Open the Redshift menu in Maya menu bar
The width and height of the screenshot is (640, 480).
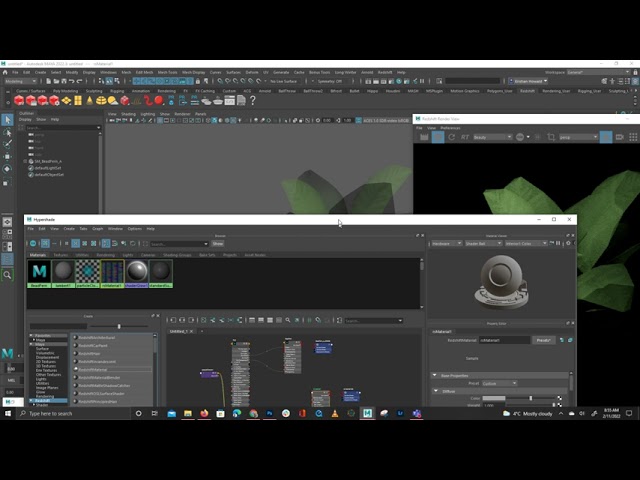click(x=384, y=72)
